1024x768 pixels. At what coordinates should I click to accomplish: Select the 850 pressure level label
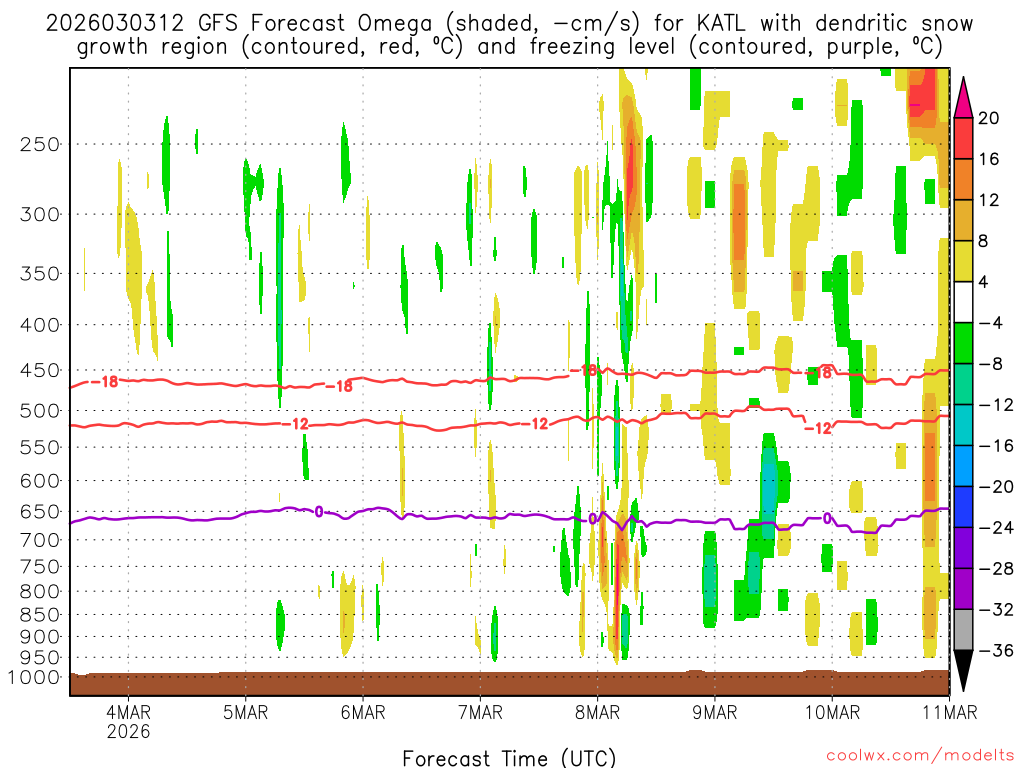point(40,615)
